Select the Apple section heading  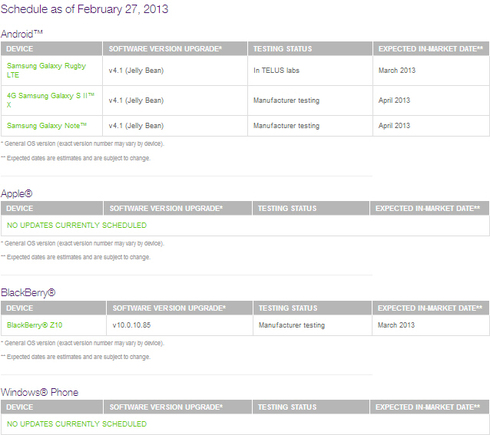pyautogui.click(x=17, y=194)
